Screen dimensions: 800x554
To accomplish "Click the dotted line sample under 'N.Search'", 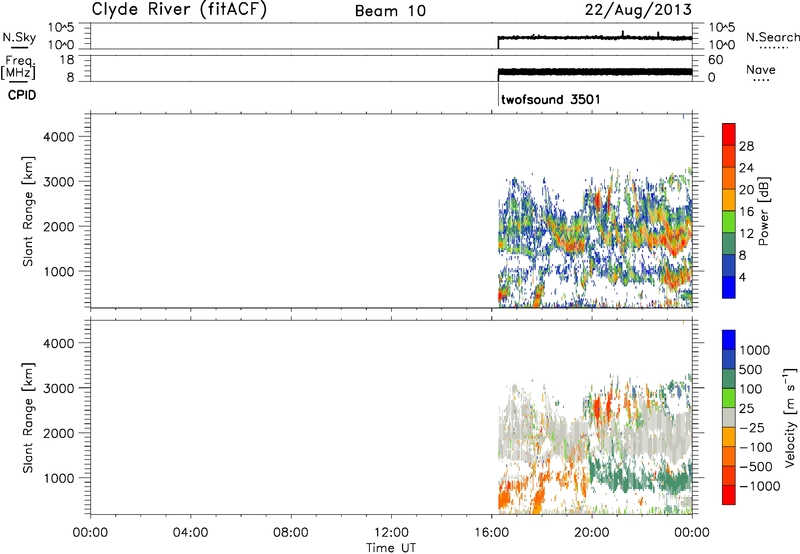I will click(773, 48).
